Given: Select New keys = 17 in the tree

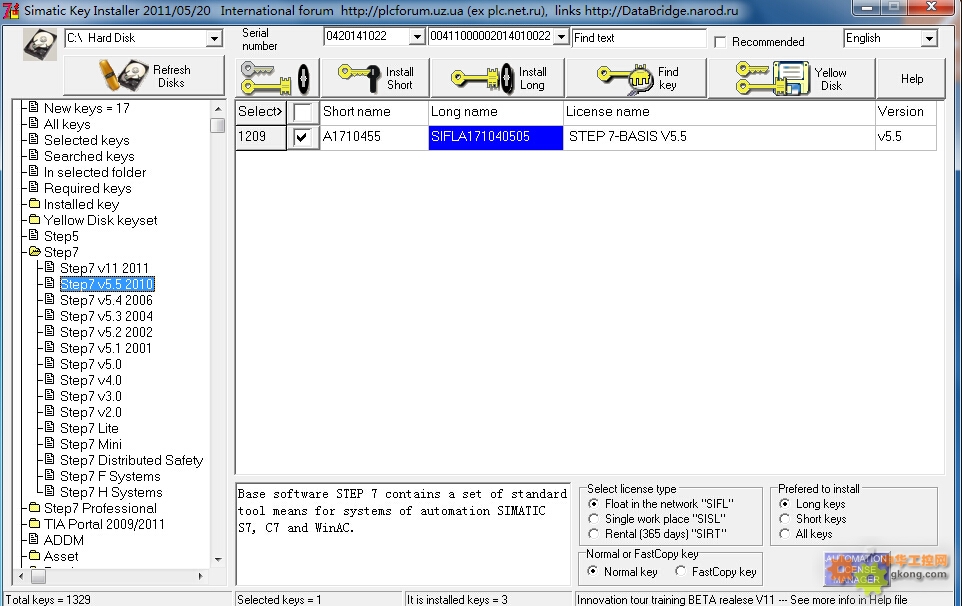Looking at the screenshot, I should coord(87,109).
